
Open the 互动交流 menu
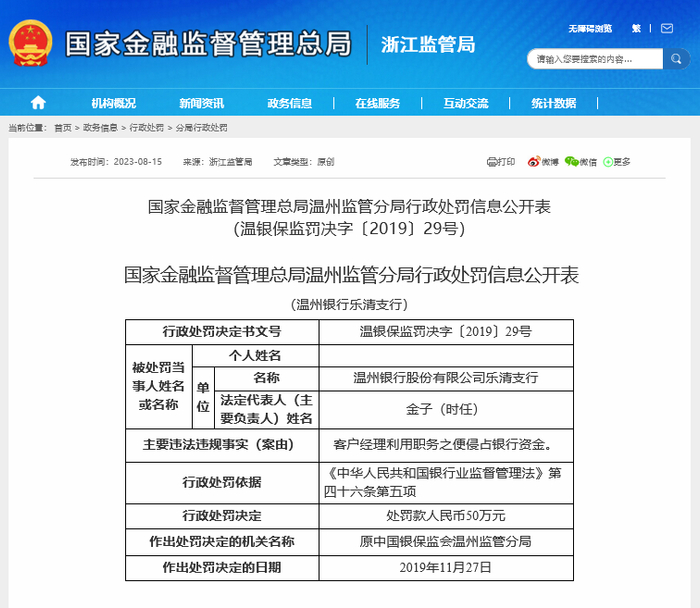[x=466, y=103]
